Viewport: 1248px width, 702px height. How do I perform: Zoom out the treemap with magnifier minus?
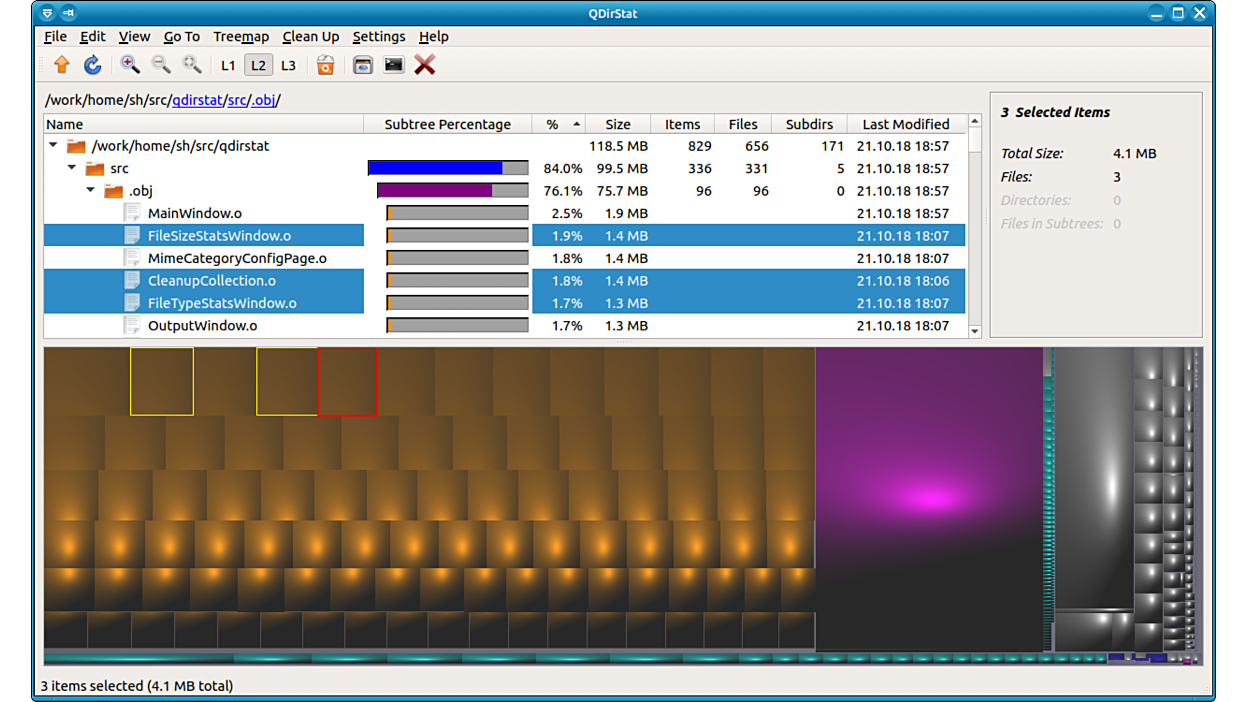click(161, 65)
